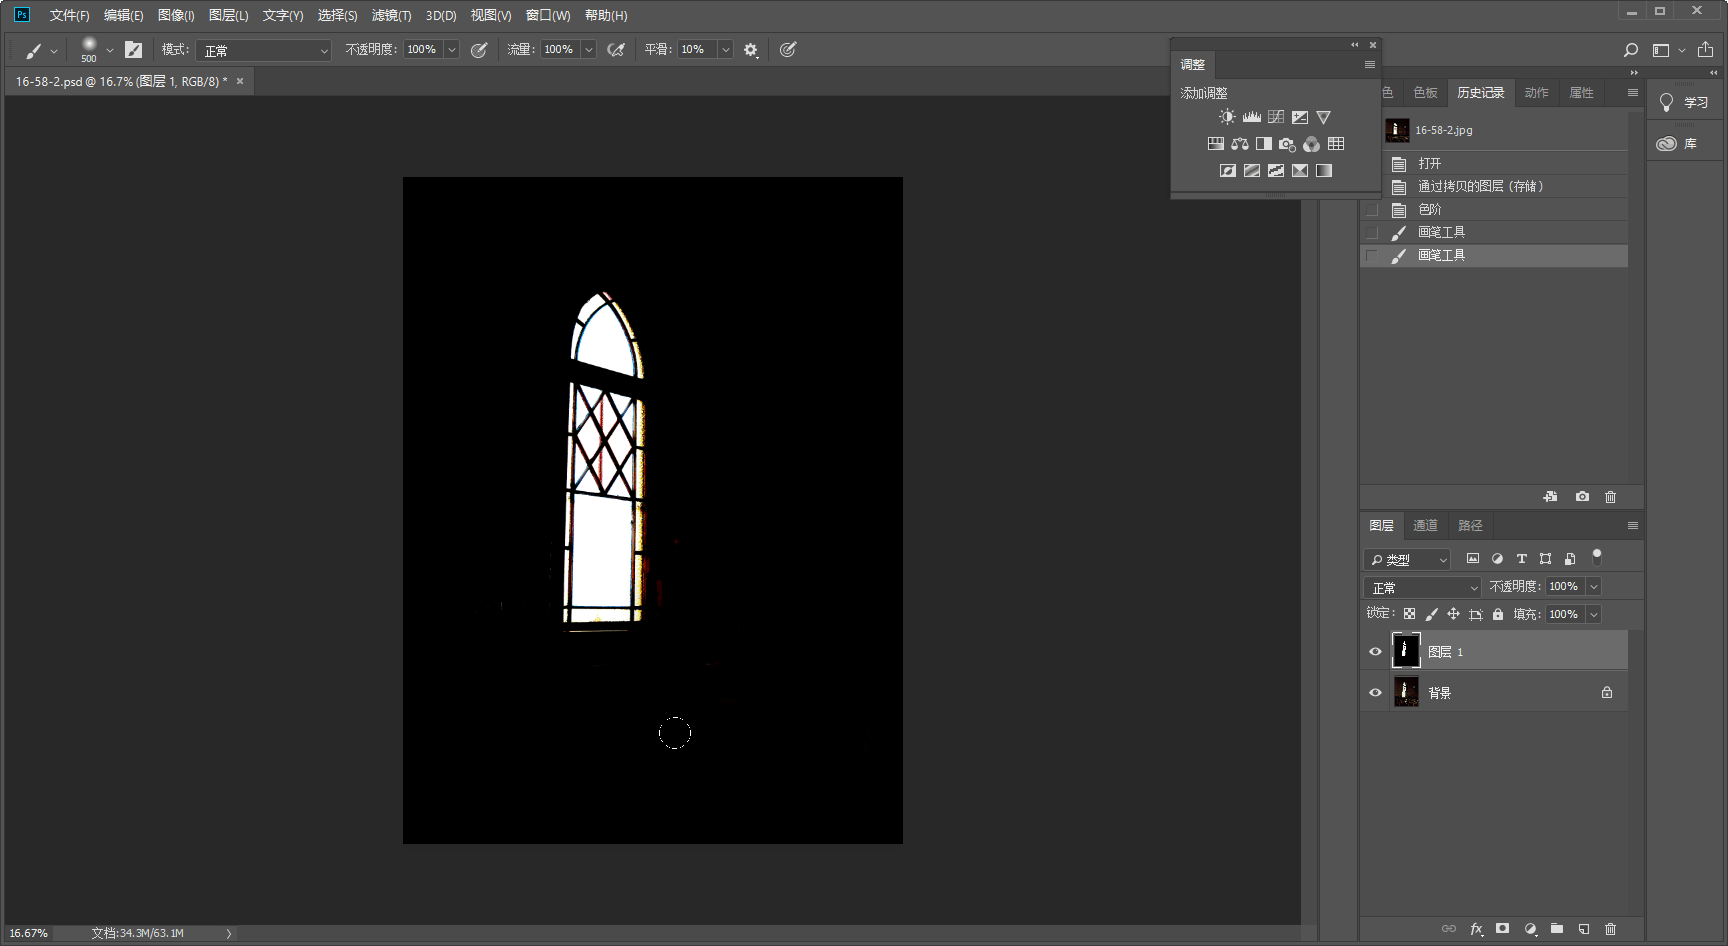This screenshot has height=946, width=1728.
Task: Hide 图层 1 layer visibility eye
Action: tap(1375, 652)
